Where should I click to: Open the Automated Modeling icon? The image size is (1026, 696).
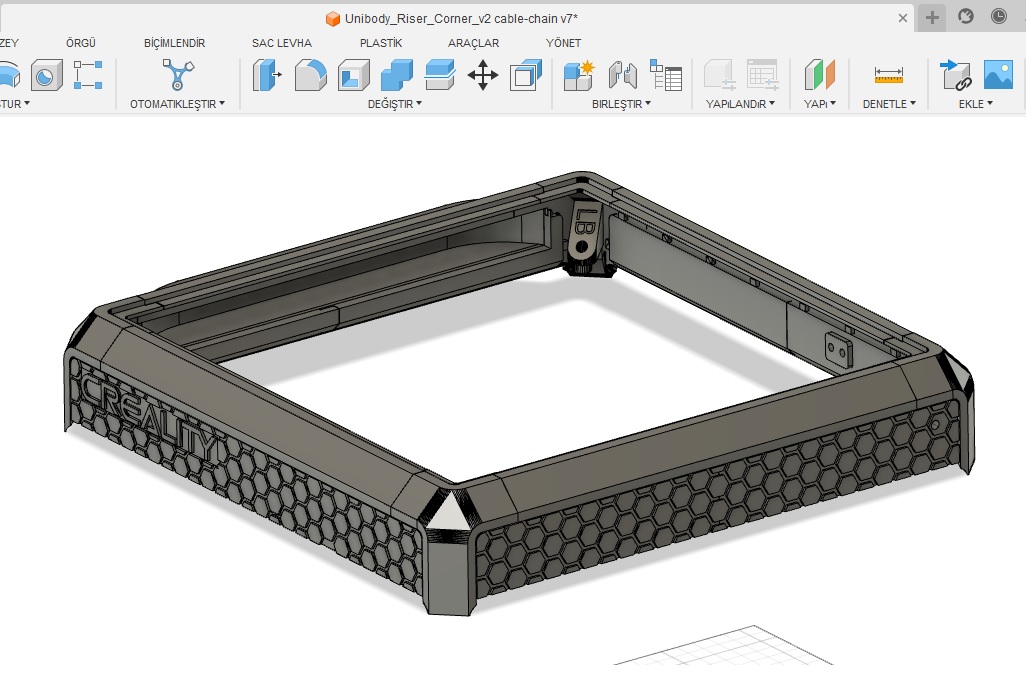[x=178, y=75]
